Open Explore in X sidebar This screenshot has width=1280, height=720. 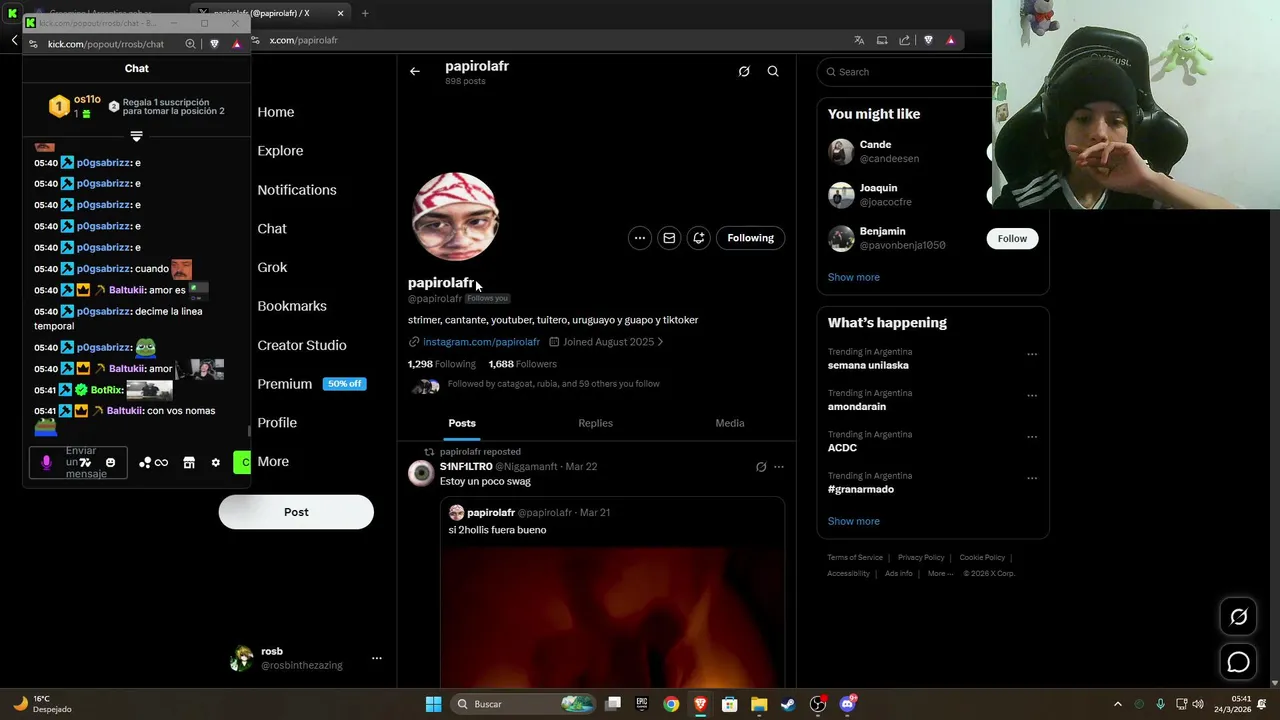point(280,151)
